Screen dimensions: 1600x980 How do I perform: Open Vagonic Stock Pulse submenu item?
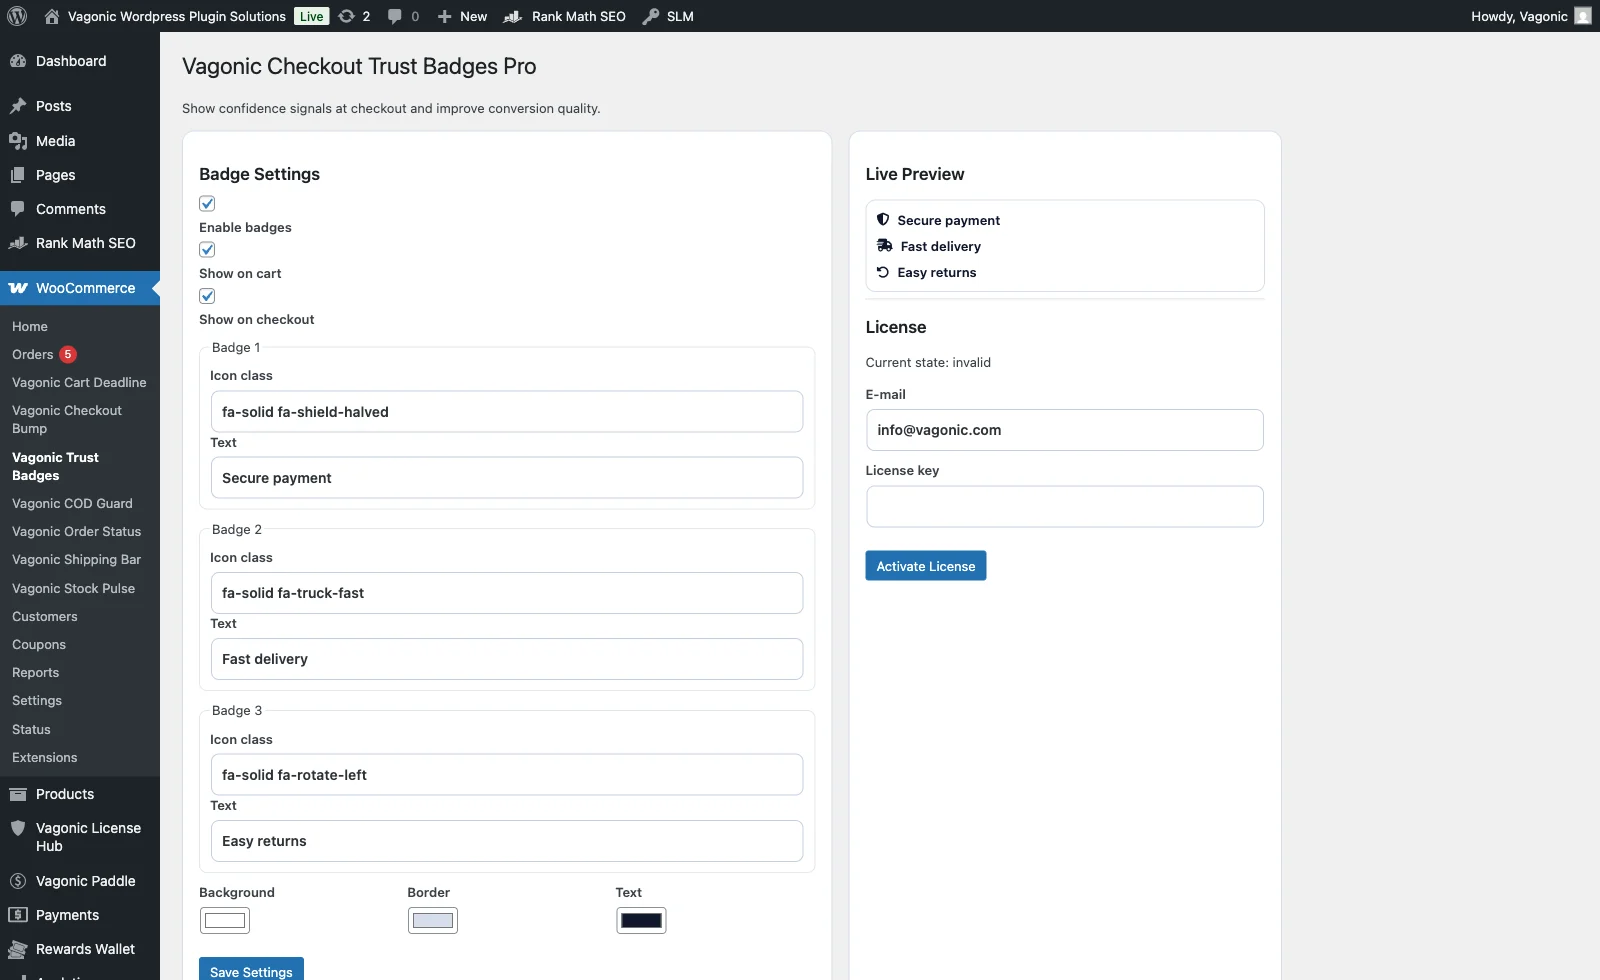pyautogui.click(x=73, y=589)
